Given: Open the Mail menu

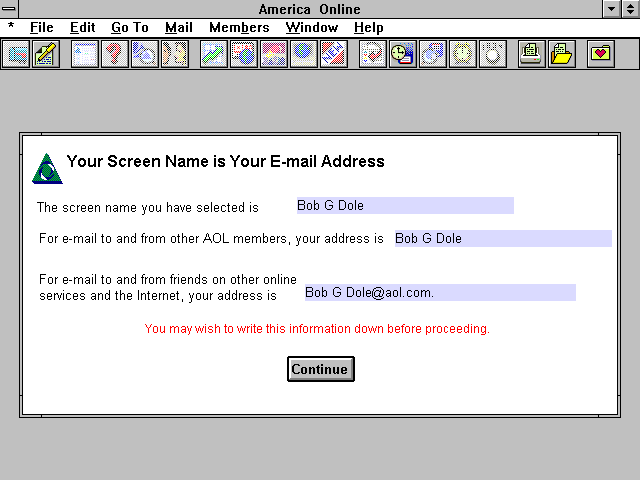Looking at the screenshot, I should [179, 27].
